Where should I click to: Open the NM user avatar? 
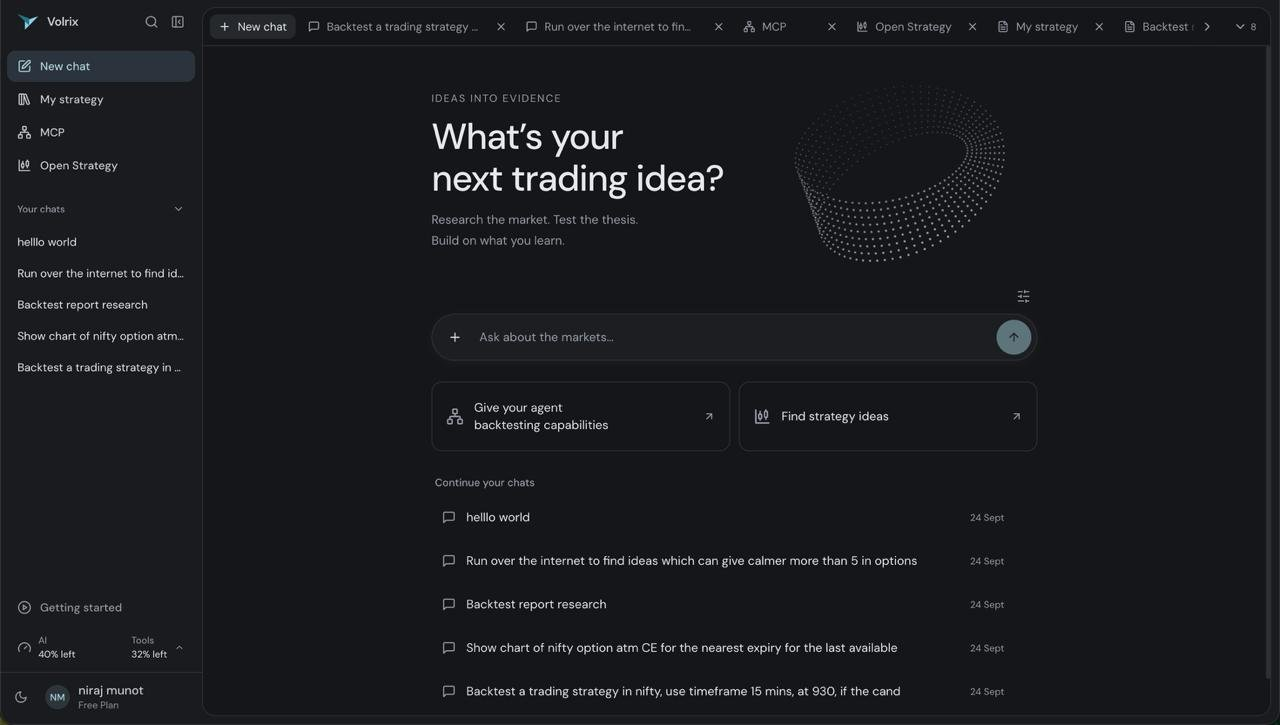pos(57,697)
